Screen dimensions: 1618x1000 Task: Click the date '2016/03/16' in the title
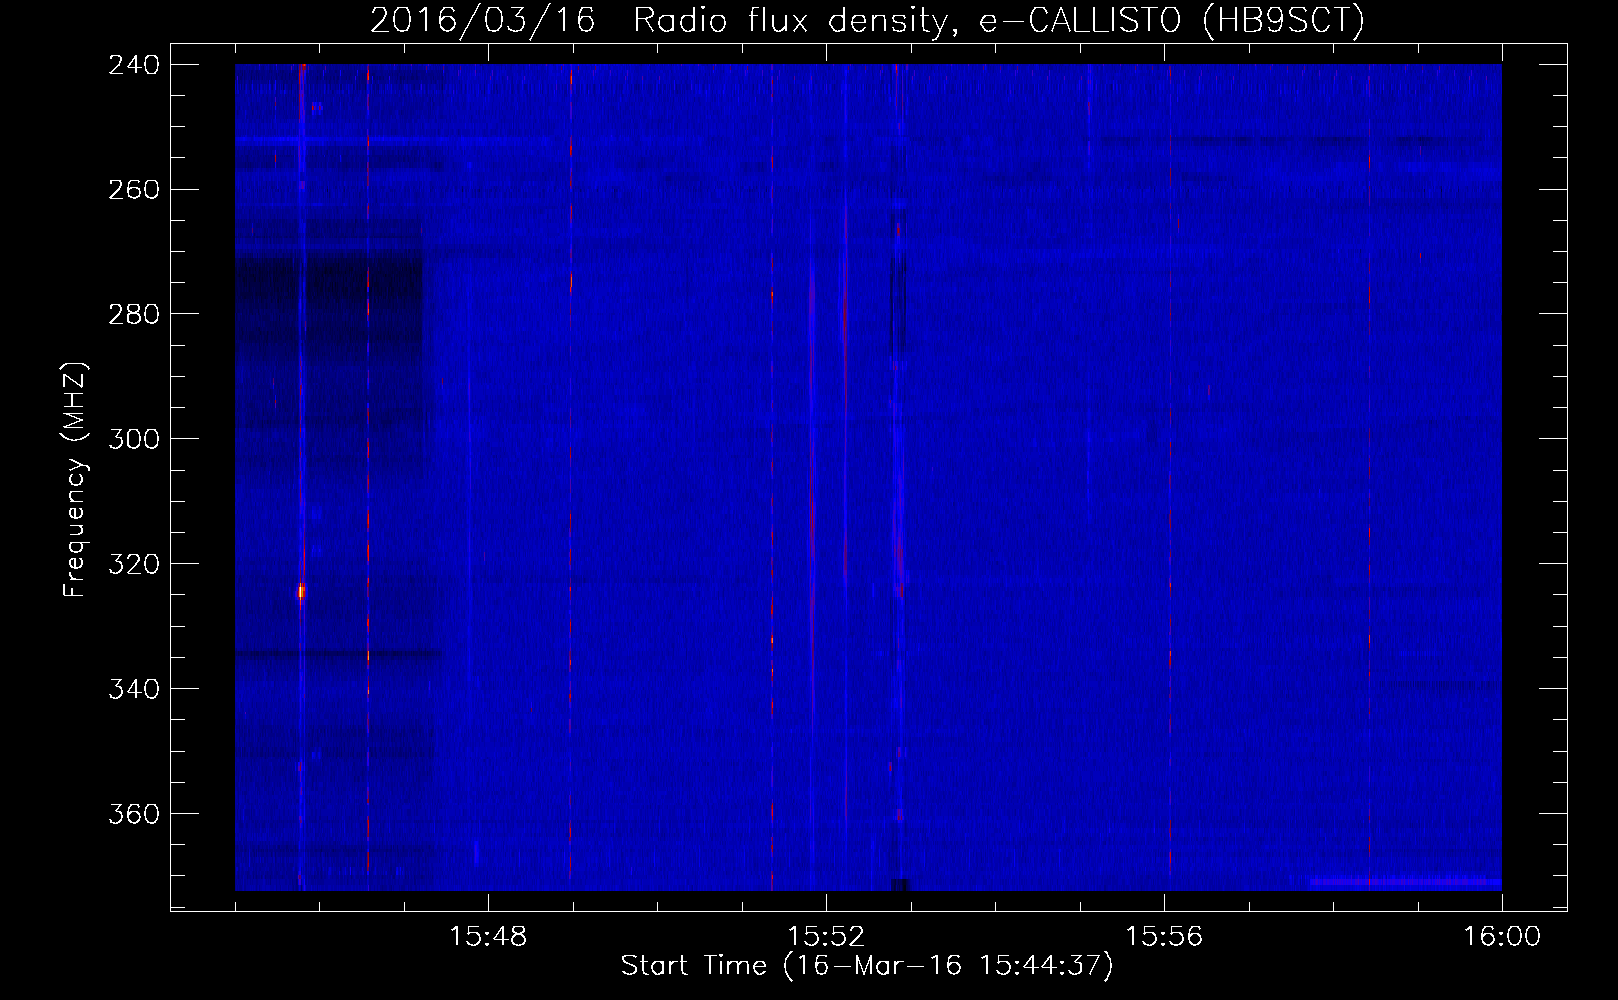coord(483,21)
